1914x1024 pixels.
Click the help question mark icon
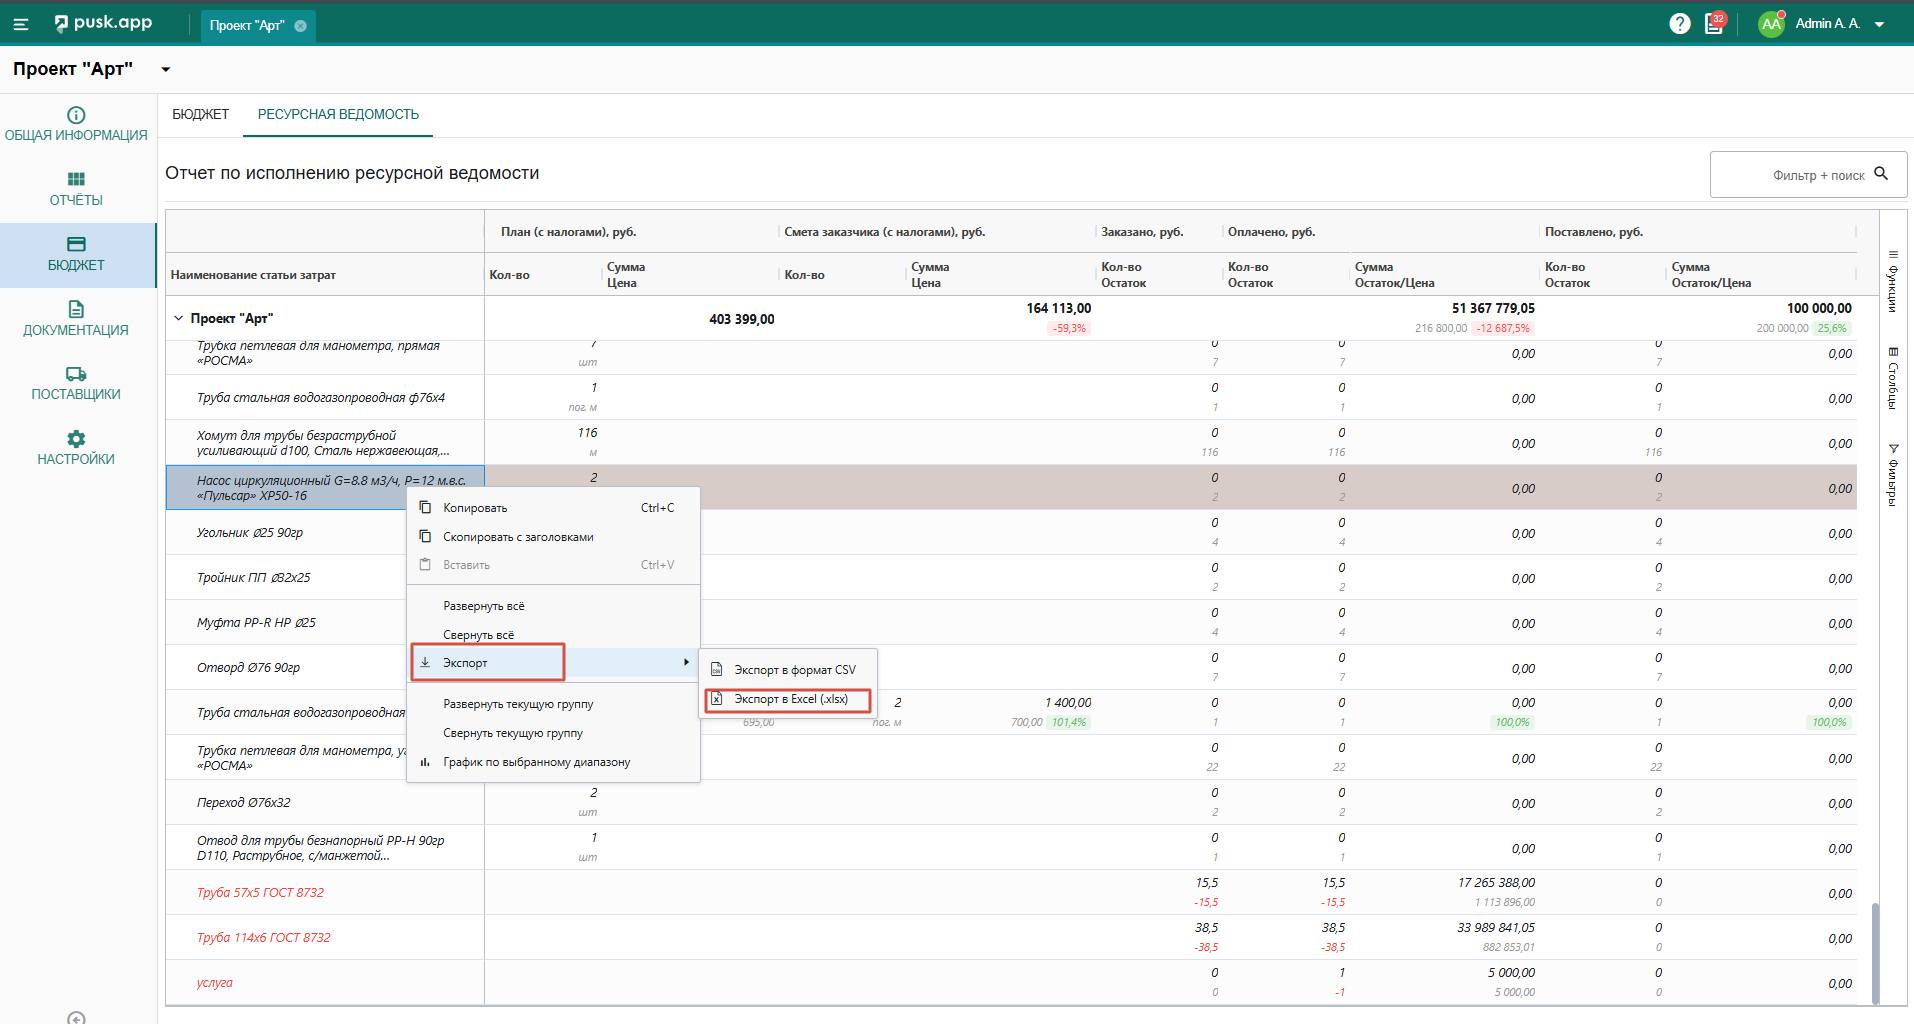[x=1680, y=24]
